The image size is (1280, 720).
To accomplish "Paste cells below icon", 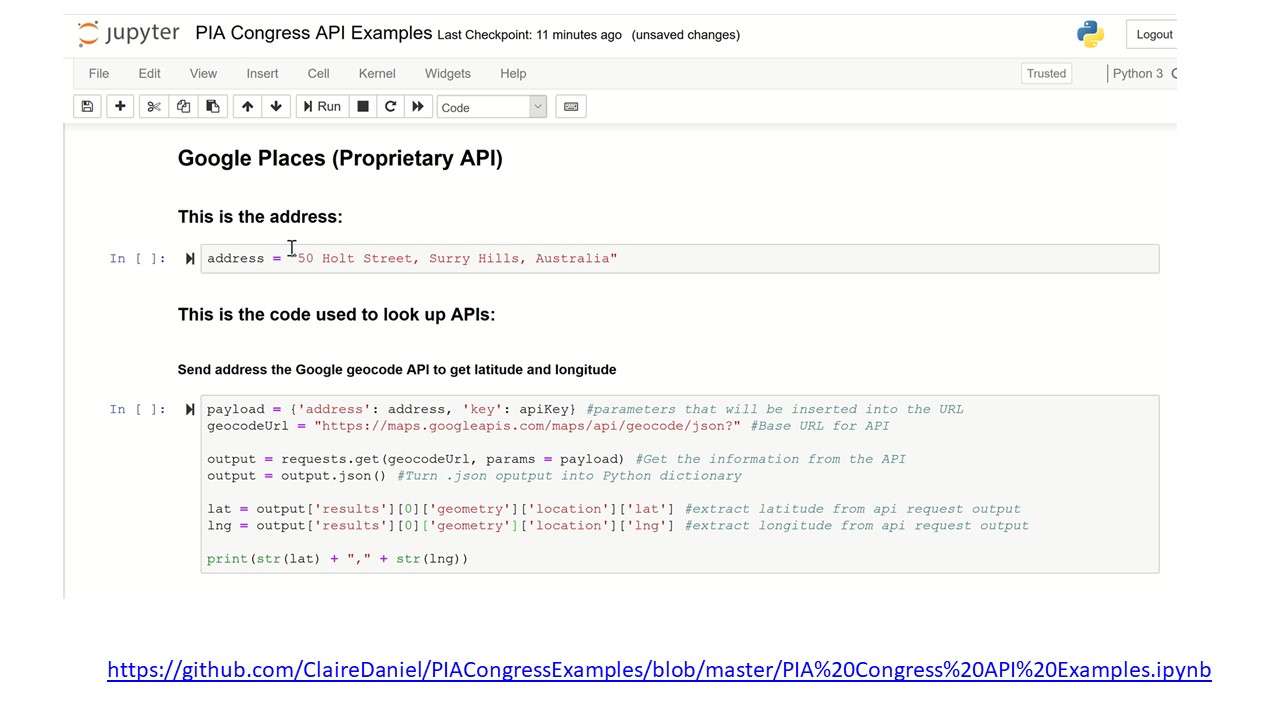I will pos(212,106).
